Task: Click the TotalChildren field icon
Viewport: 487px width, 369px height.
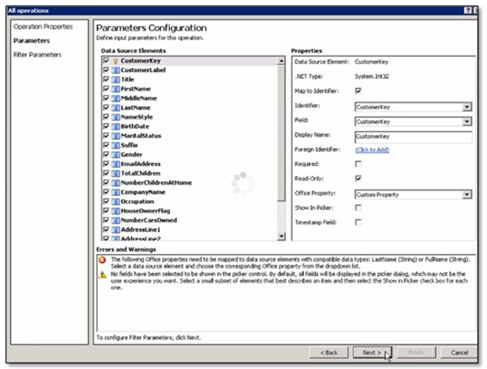Action: coord(115,173)
